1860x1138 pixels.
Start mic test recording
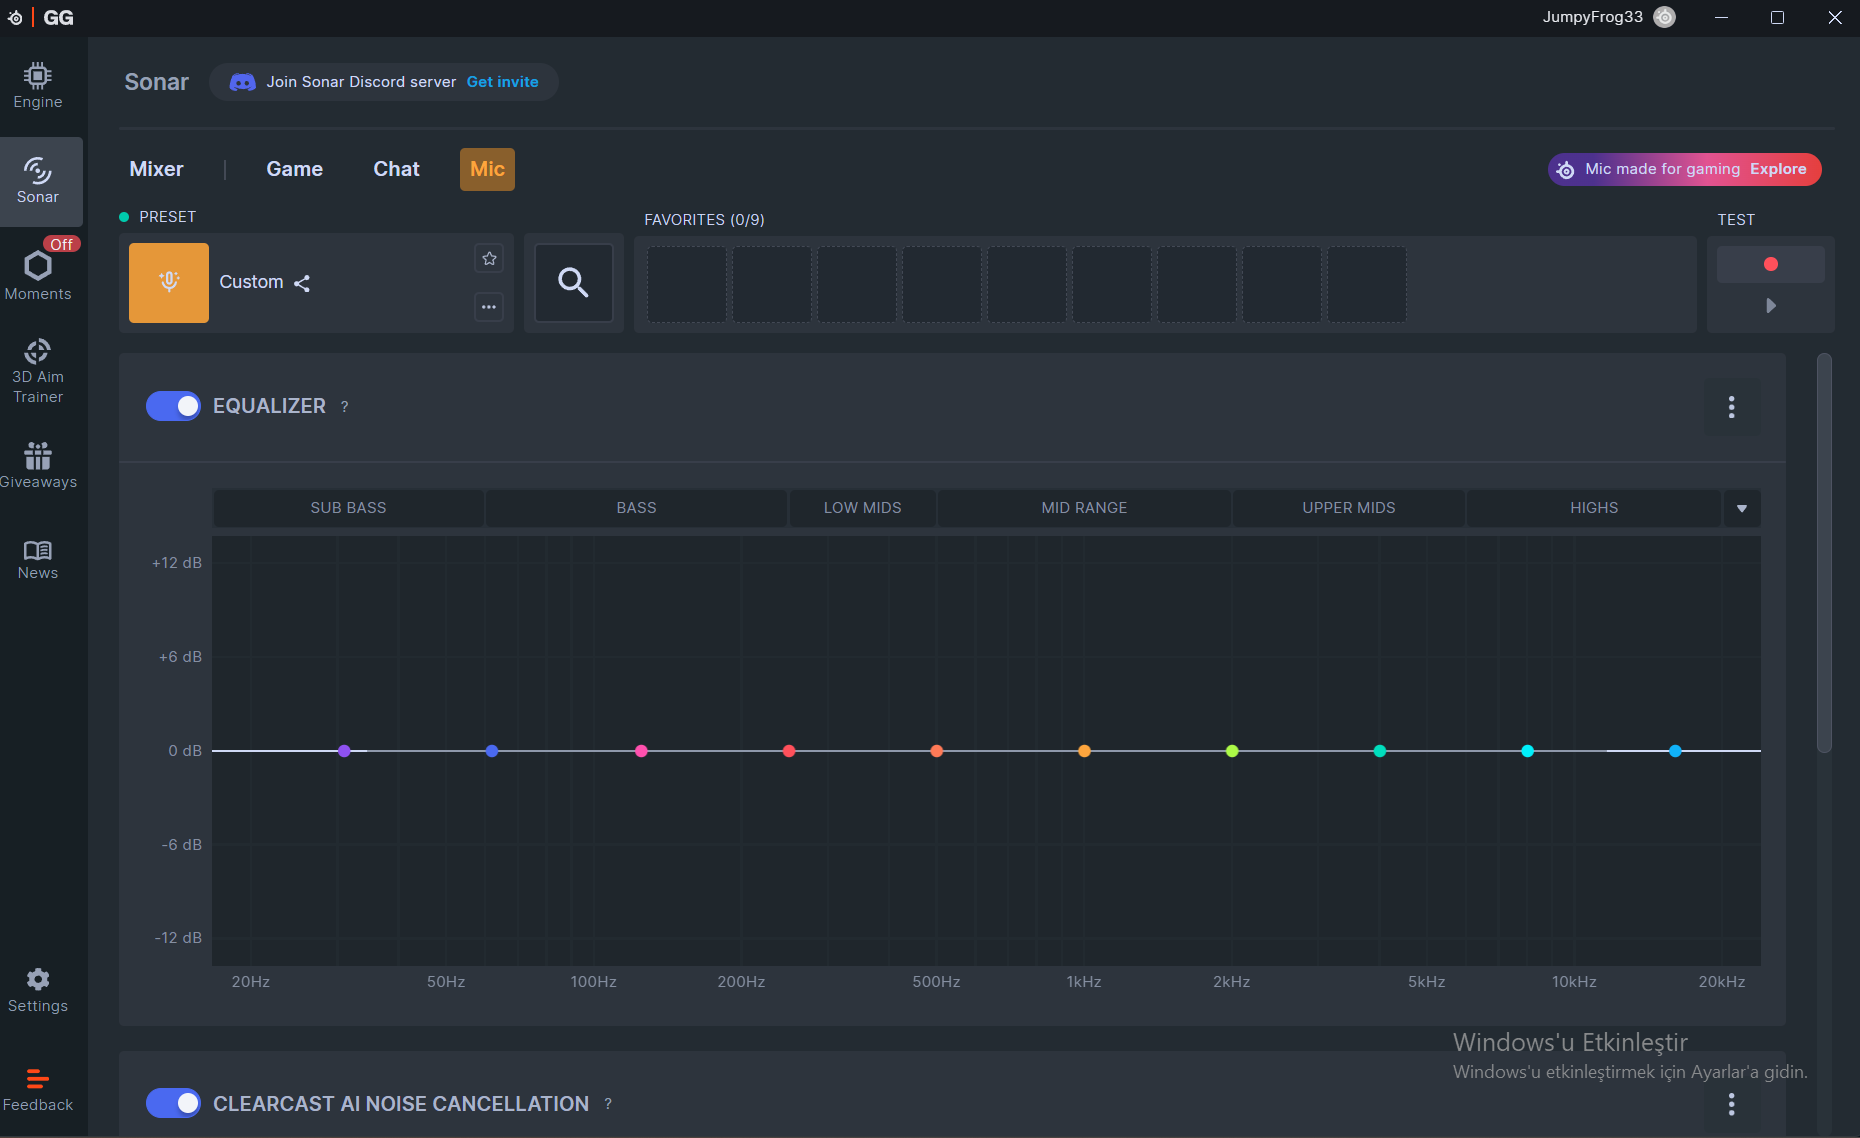(x=1771, y=264)
